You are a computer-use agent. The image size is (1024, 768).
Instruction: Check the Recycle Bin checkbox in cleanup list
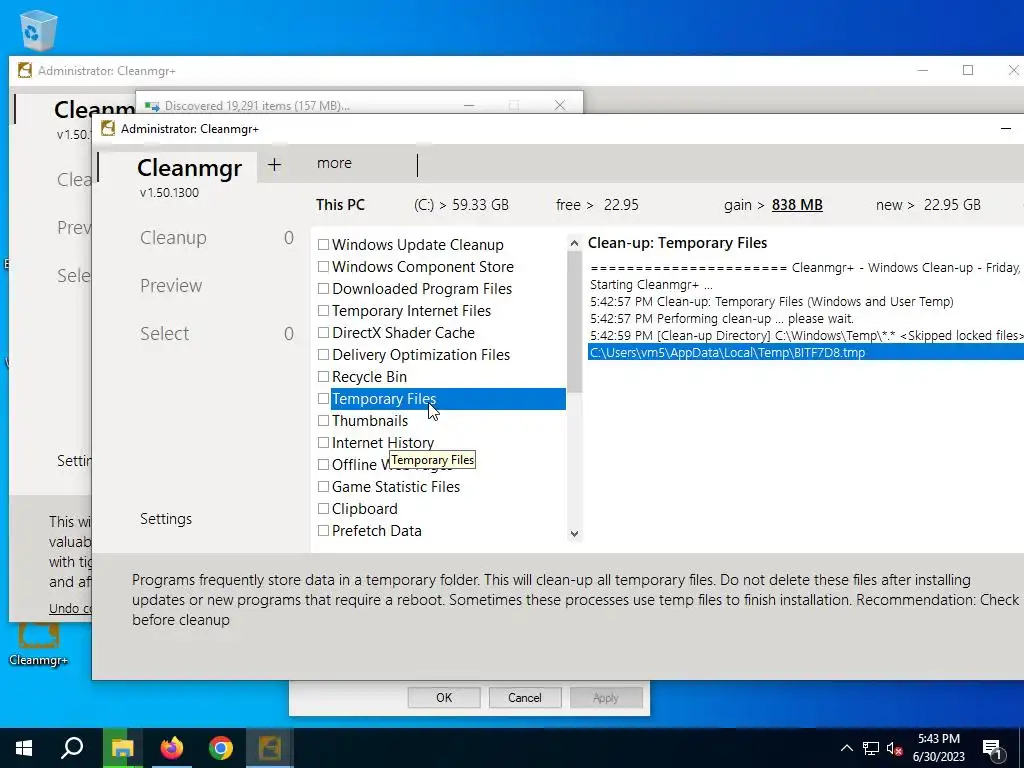coord(323,377)
